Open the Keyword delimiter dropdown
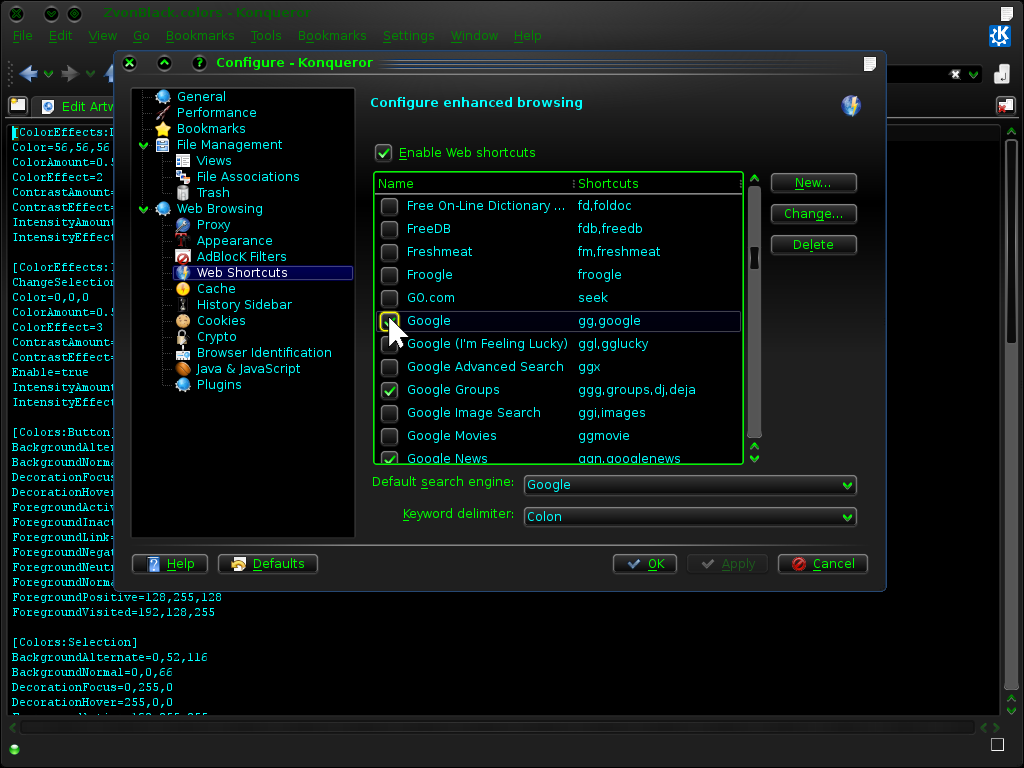This screenshot has height=768, width=1024. (x=690, y=517)
